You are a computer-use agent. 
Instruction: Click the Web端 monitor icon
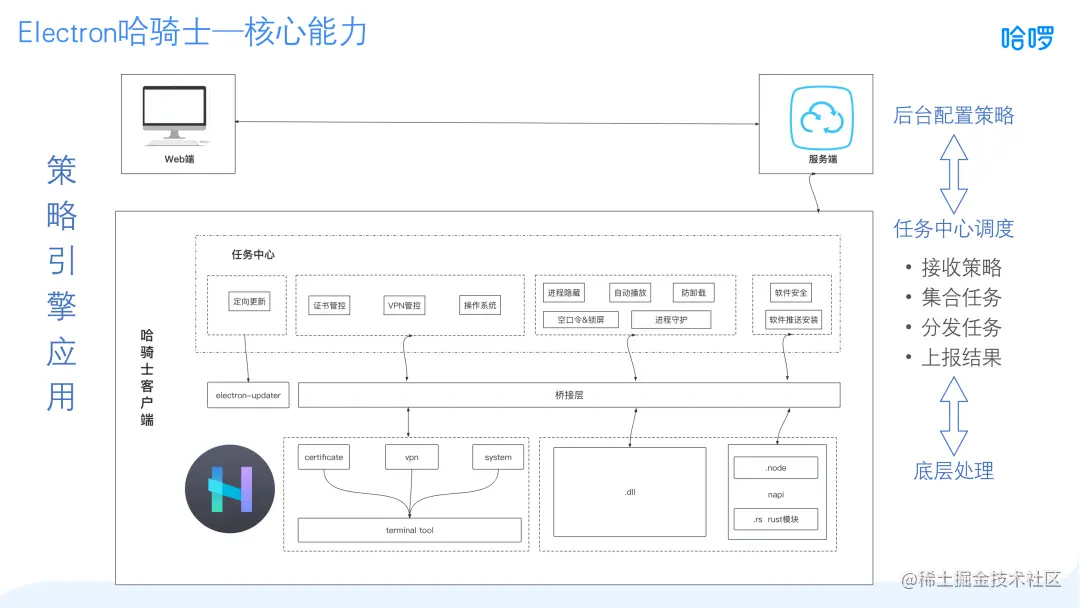coord(174,116)
